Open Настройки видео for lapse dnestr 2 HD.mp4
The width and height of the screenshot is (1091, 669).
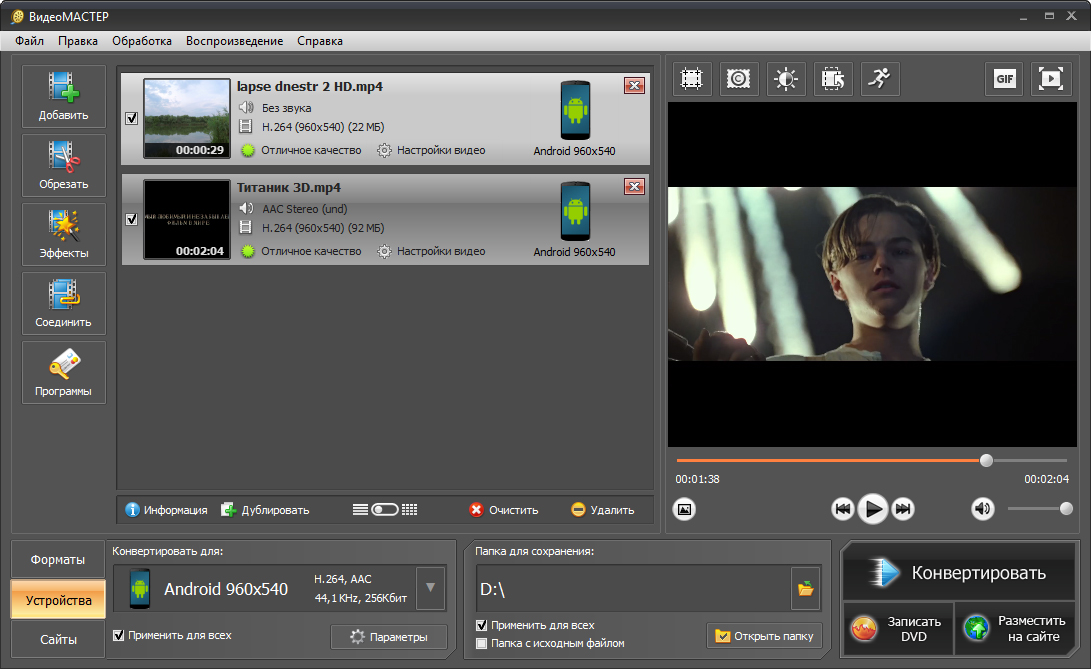point(431,150)
